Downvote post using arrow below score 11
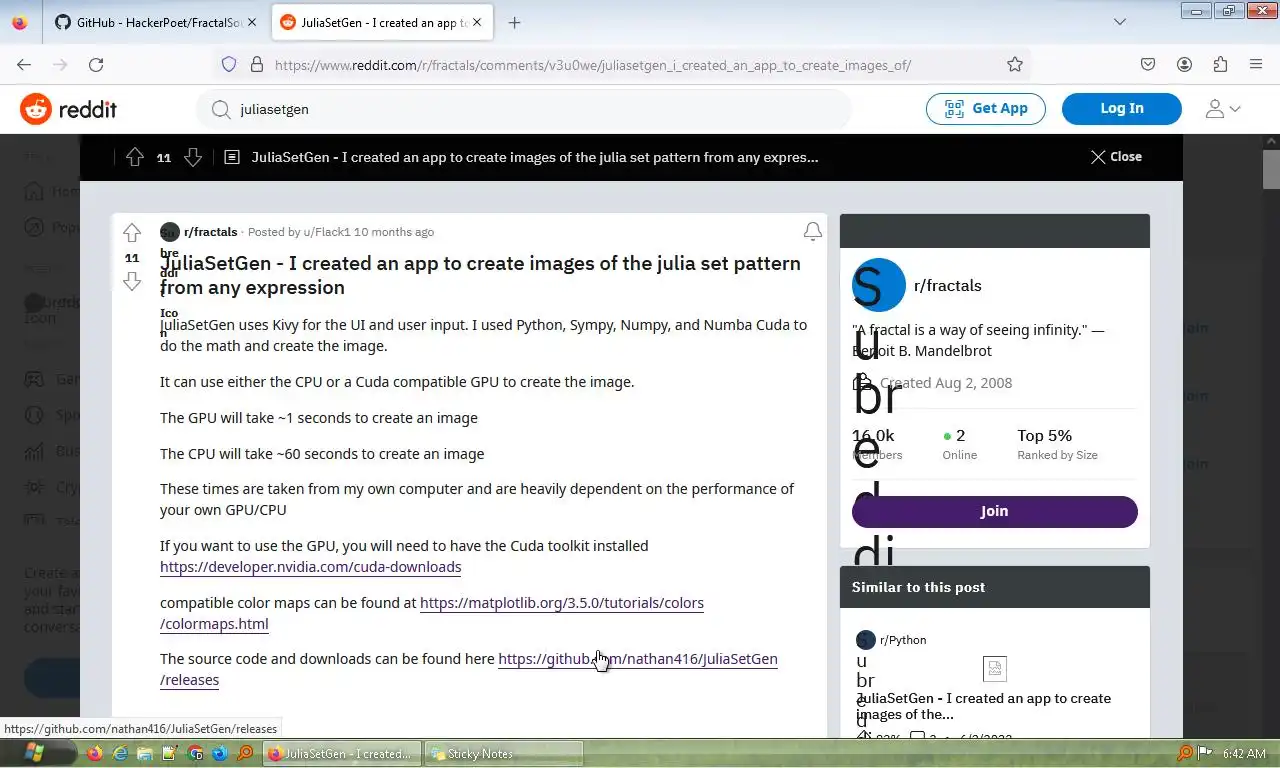Viewport: 1280px width, 768px height. coord(132,282)
